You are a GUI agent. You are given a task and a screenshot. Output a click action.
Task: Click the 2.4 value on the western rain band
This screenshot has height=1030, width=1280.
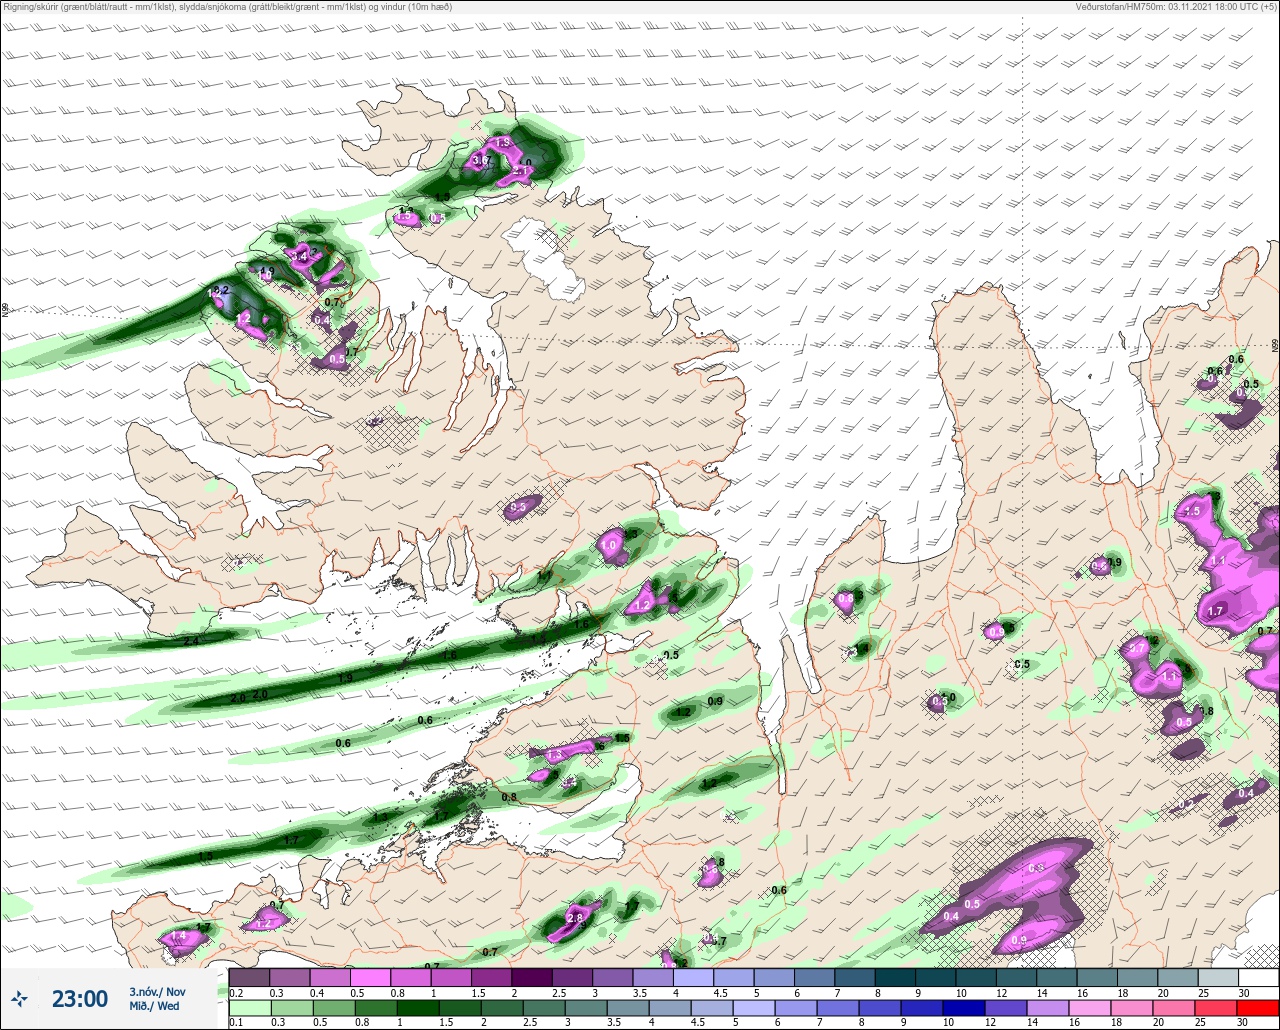(x=191, y=639)
